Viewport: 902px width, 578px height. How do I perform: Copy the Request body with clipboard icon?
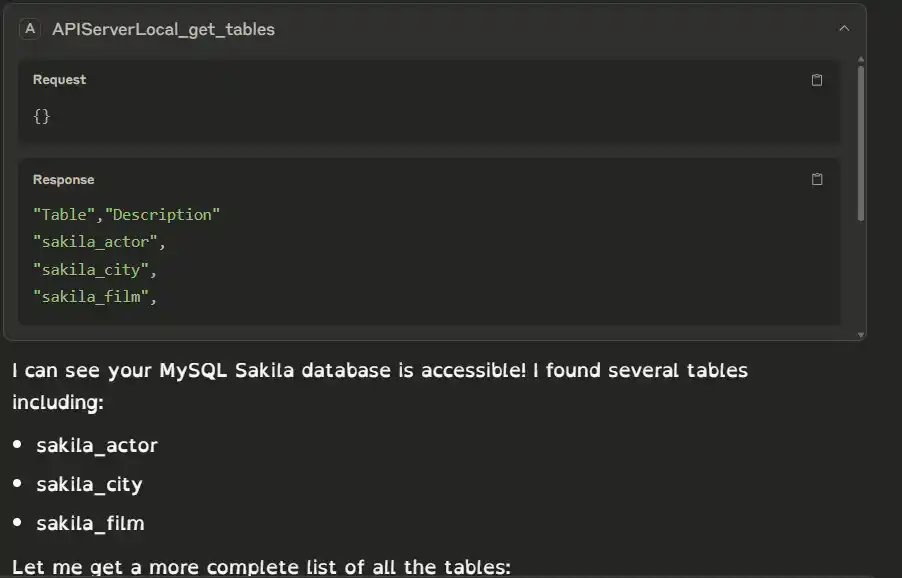coord(816,80)
